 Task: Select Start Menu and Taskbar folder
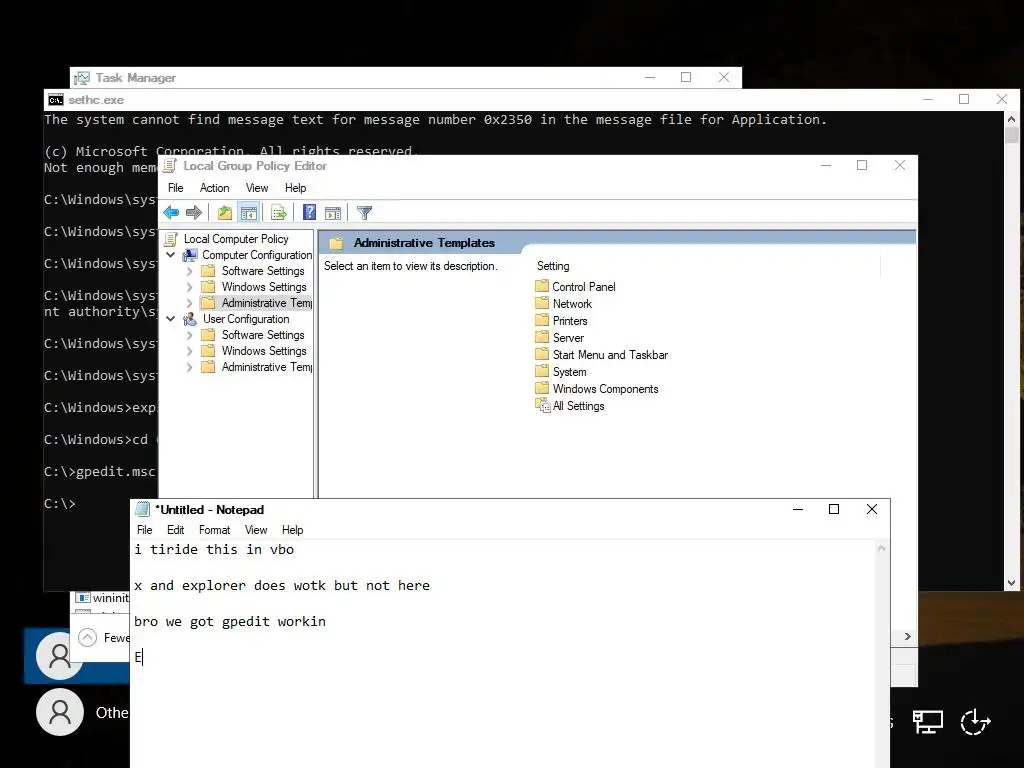610,355
